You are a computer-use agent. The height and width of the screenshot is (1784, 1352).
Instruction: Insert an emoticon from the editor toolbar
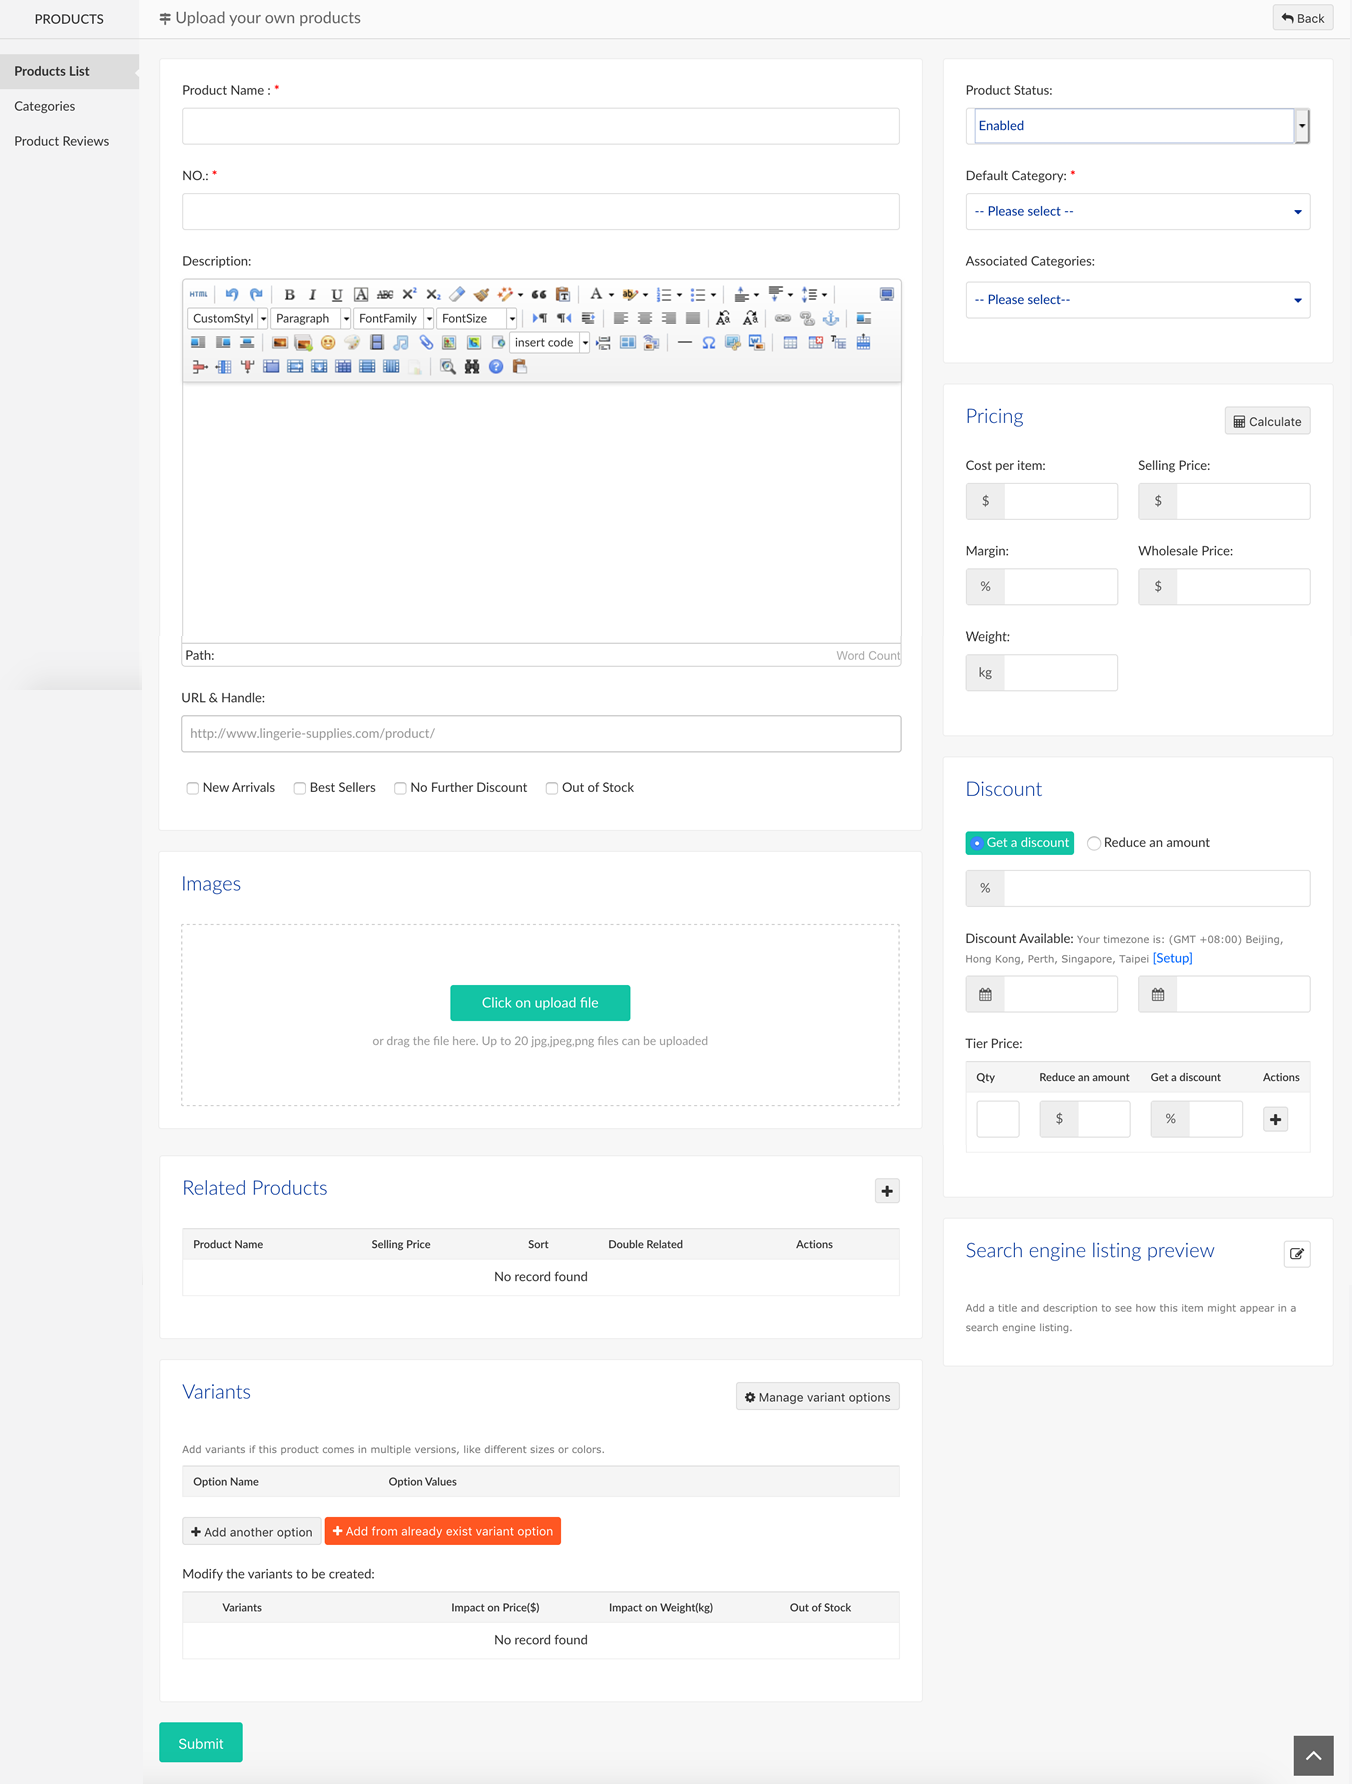click(x=328, y=343)
